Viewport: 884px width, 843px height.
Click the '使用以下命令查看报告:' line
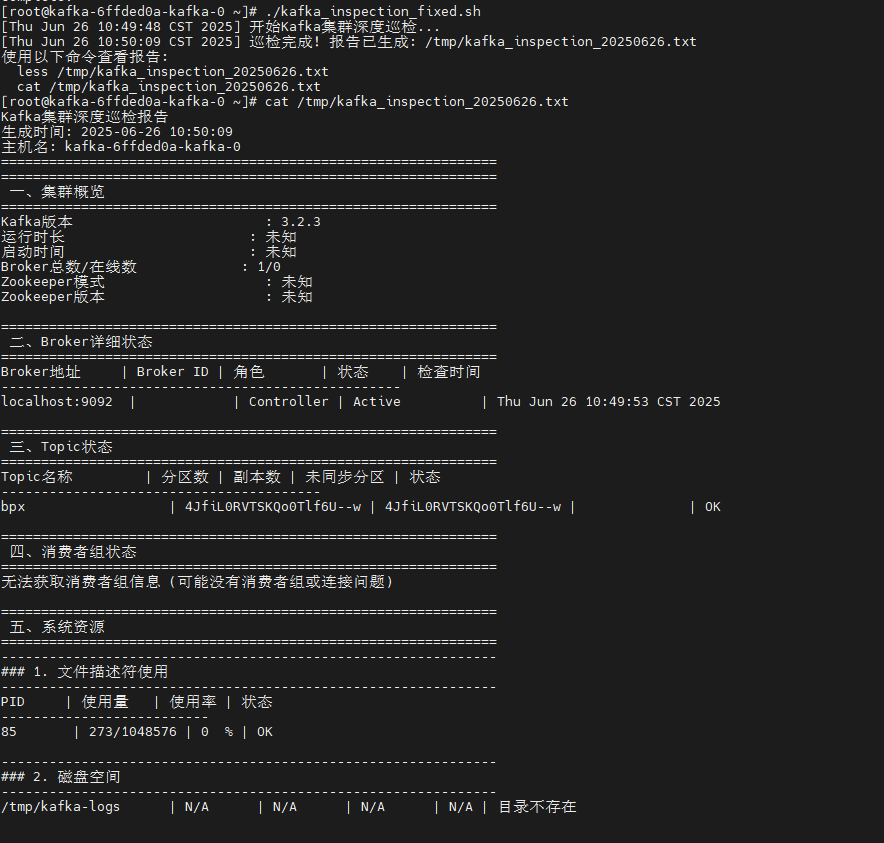click(85, 56)
